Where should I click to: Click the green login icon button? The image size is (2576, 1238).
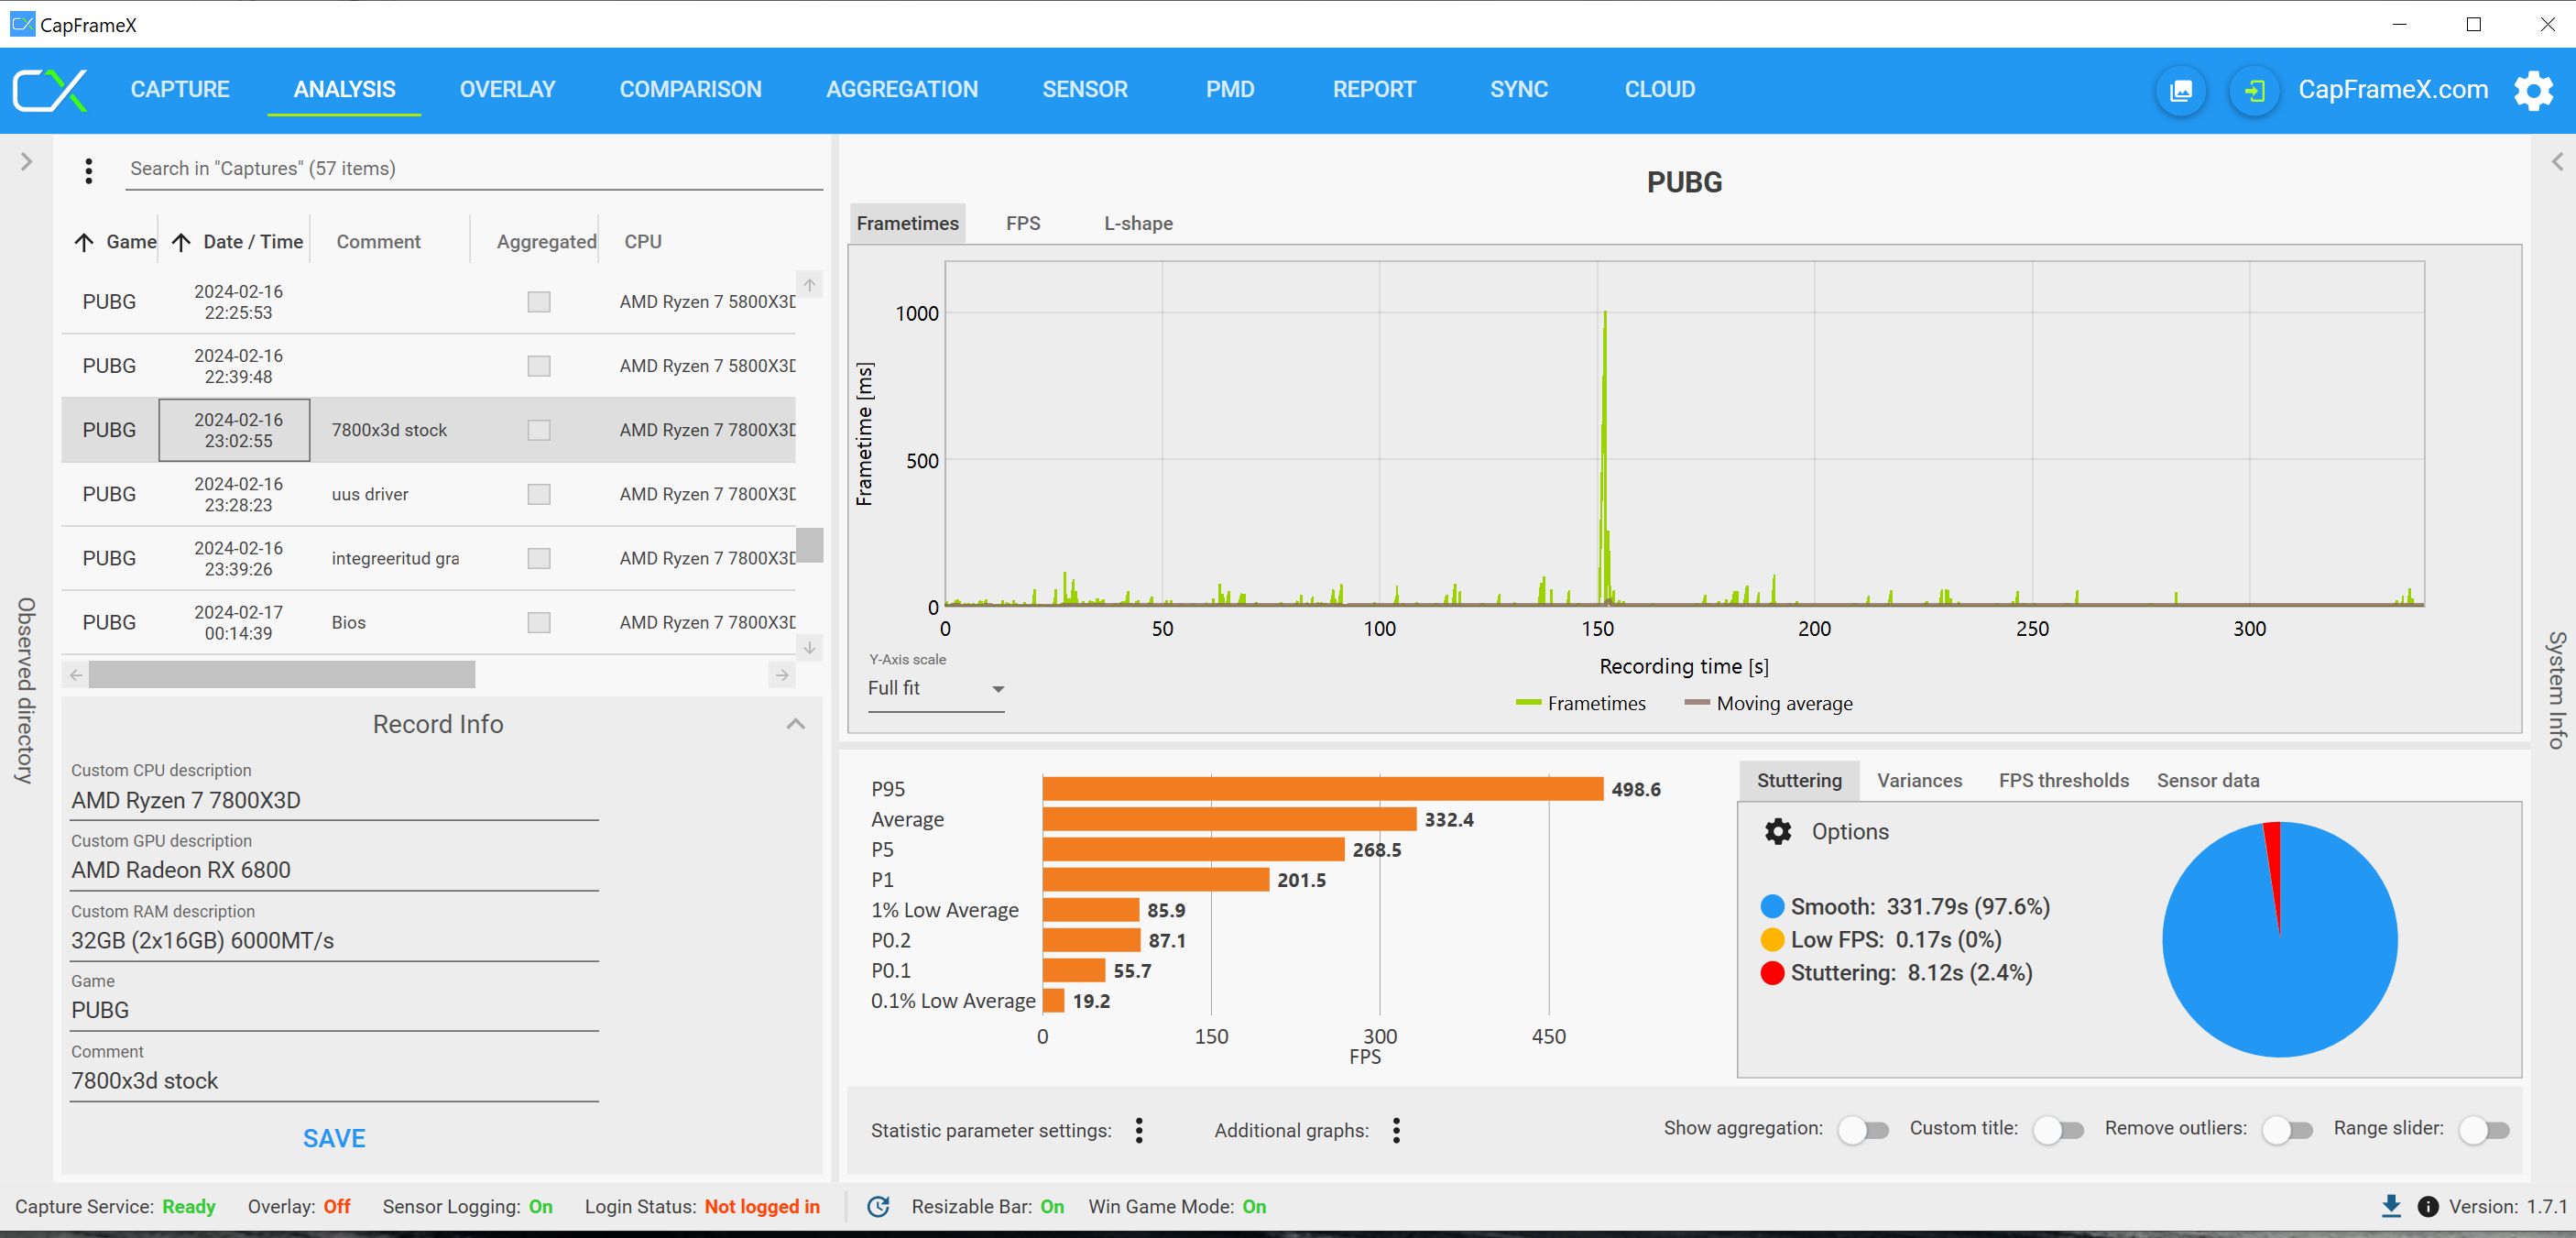[x=2254, y=91]
